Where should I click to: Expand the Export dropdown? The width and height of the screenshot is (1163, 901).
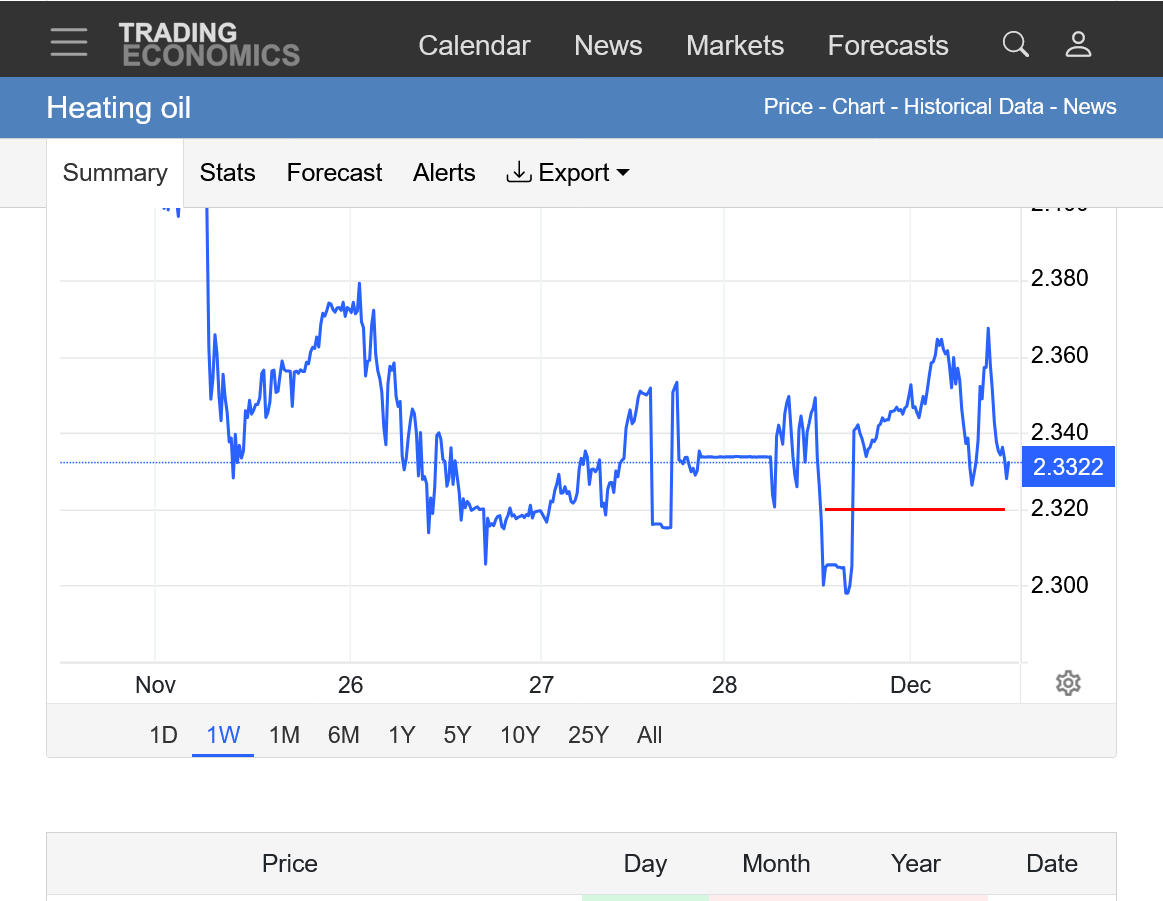(x=568, y=173)
